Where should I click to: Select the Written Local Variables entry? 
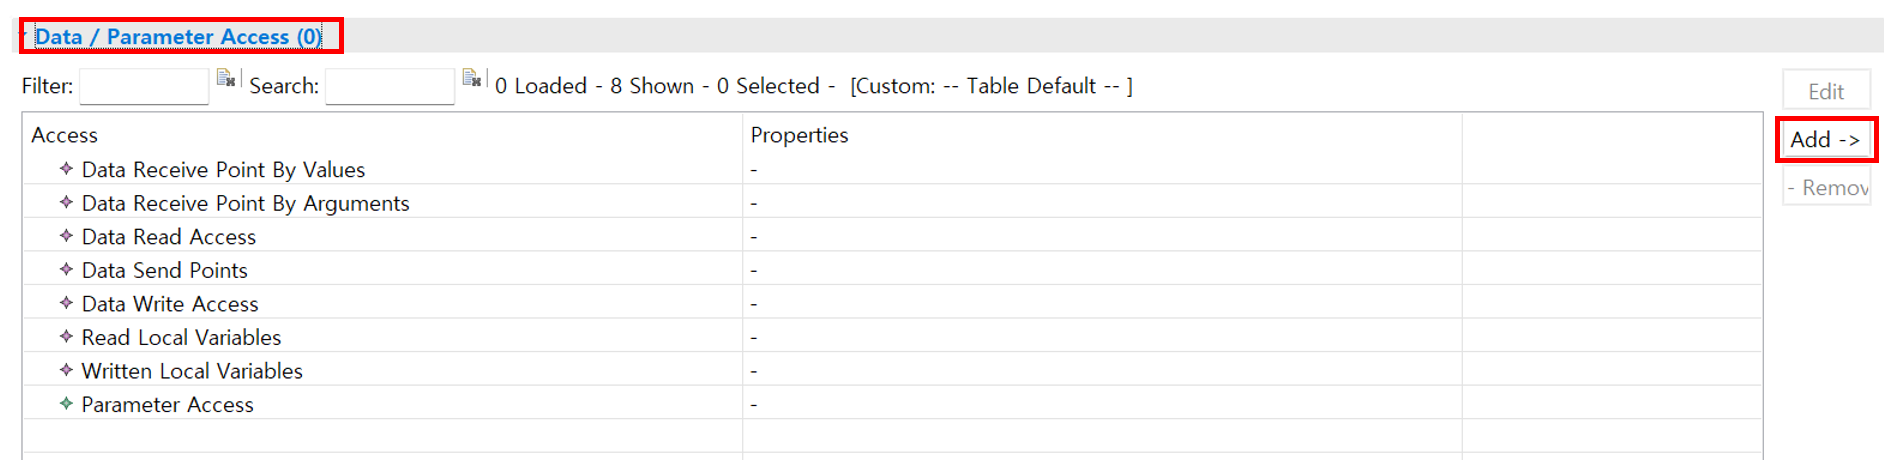coord(192,371)
